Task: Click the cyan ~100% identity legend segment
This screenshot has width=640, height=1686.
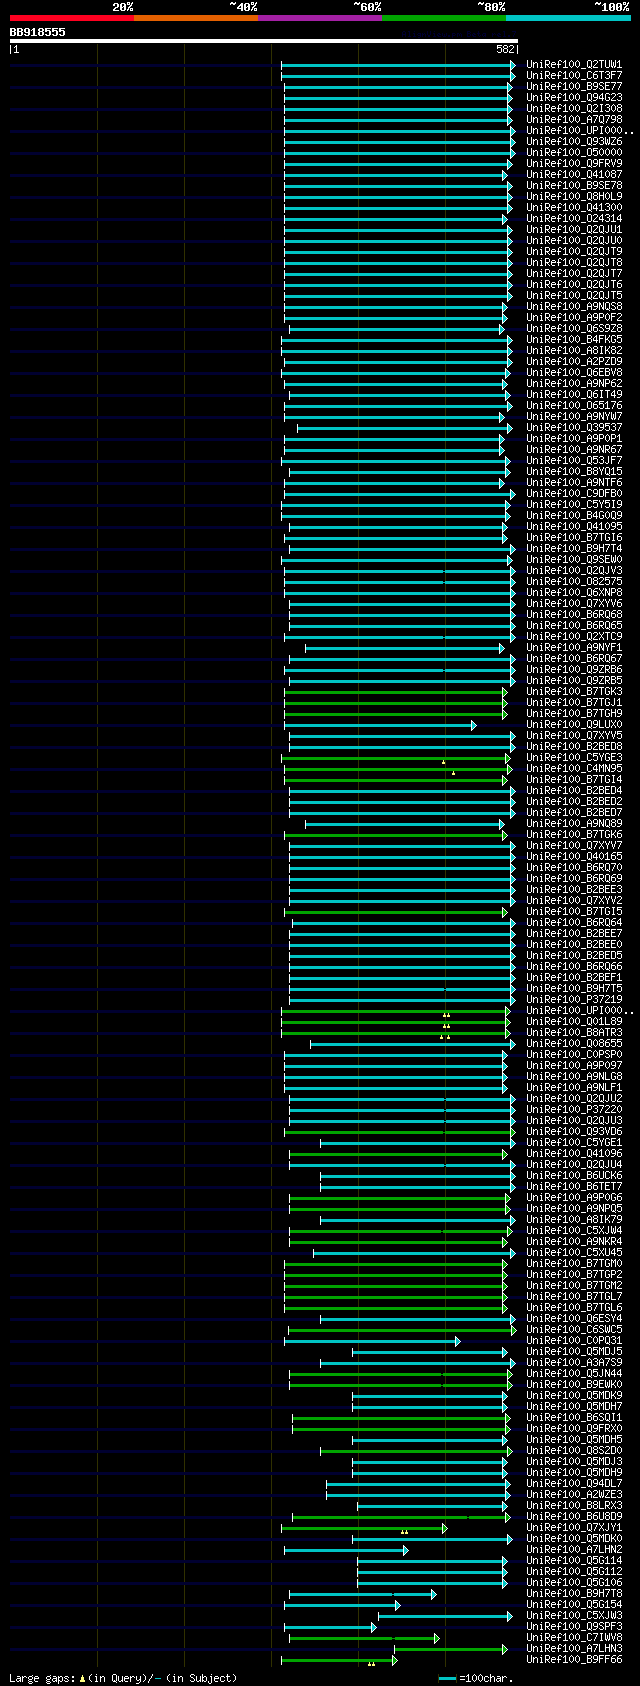Action: [567, 18]
